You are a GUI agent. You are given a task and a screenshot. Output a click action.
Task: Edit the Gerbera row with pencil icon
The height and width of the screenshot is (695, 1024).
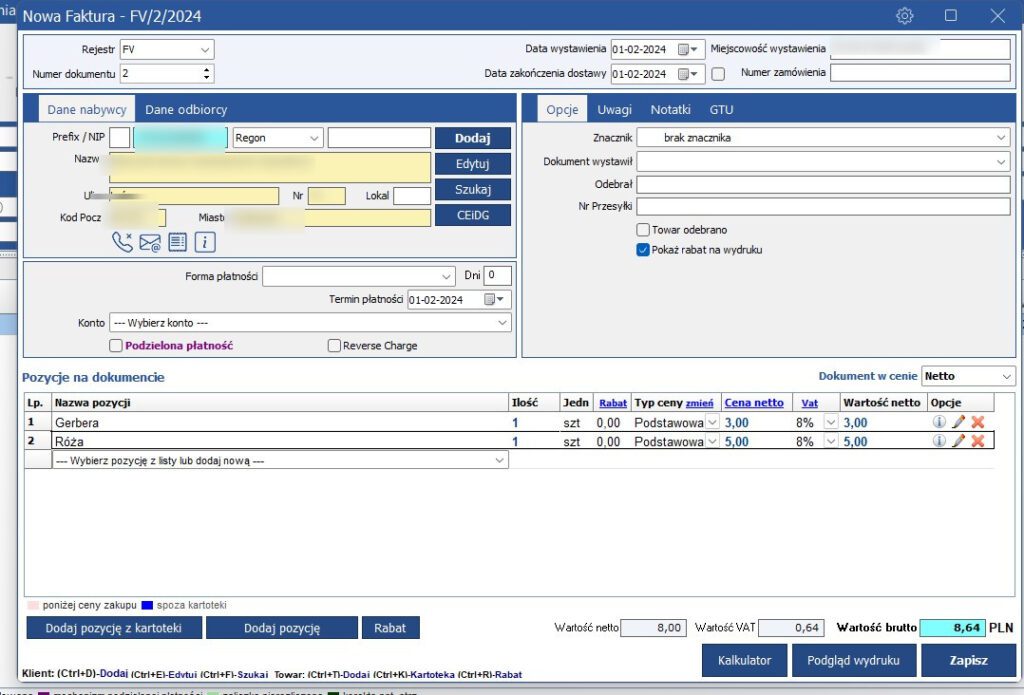[x=959, y=423]
